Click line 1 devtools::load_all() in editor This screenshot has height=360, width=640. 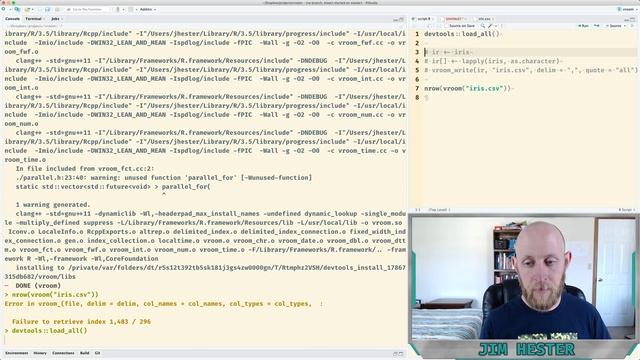pyautogui.click(x=462, y=34)
